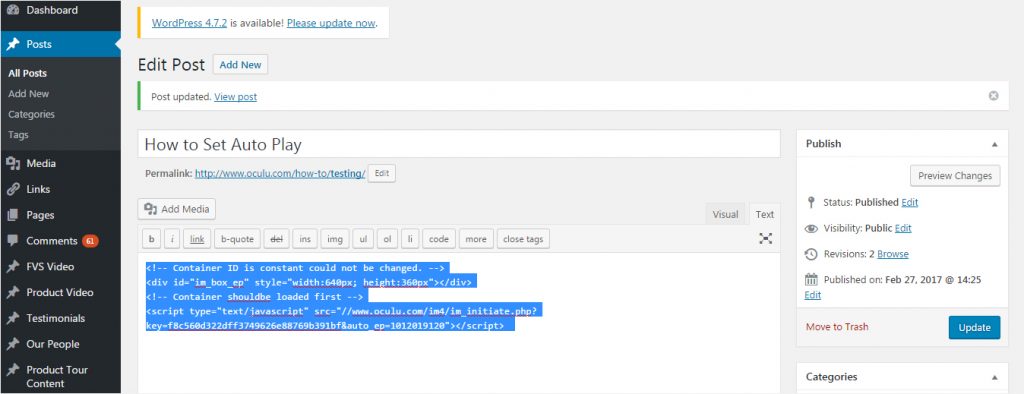Open Categories under Posts menu

point(31,114)
